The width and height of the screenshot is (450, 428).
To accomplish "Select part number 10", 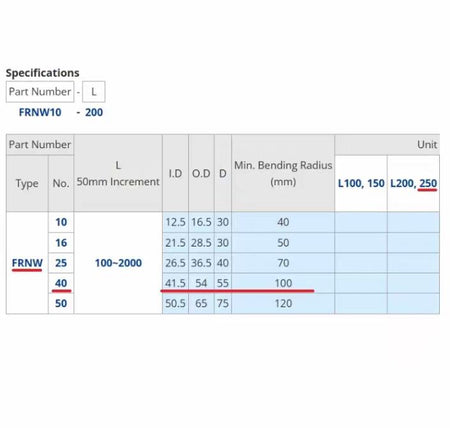I will [x=61, y=222].
